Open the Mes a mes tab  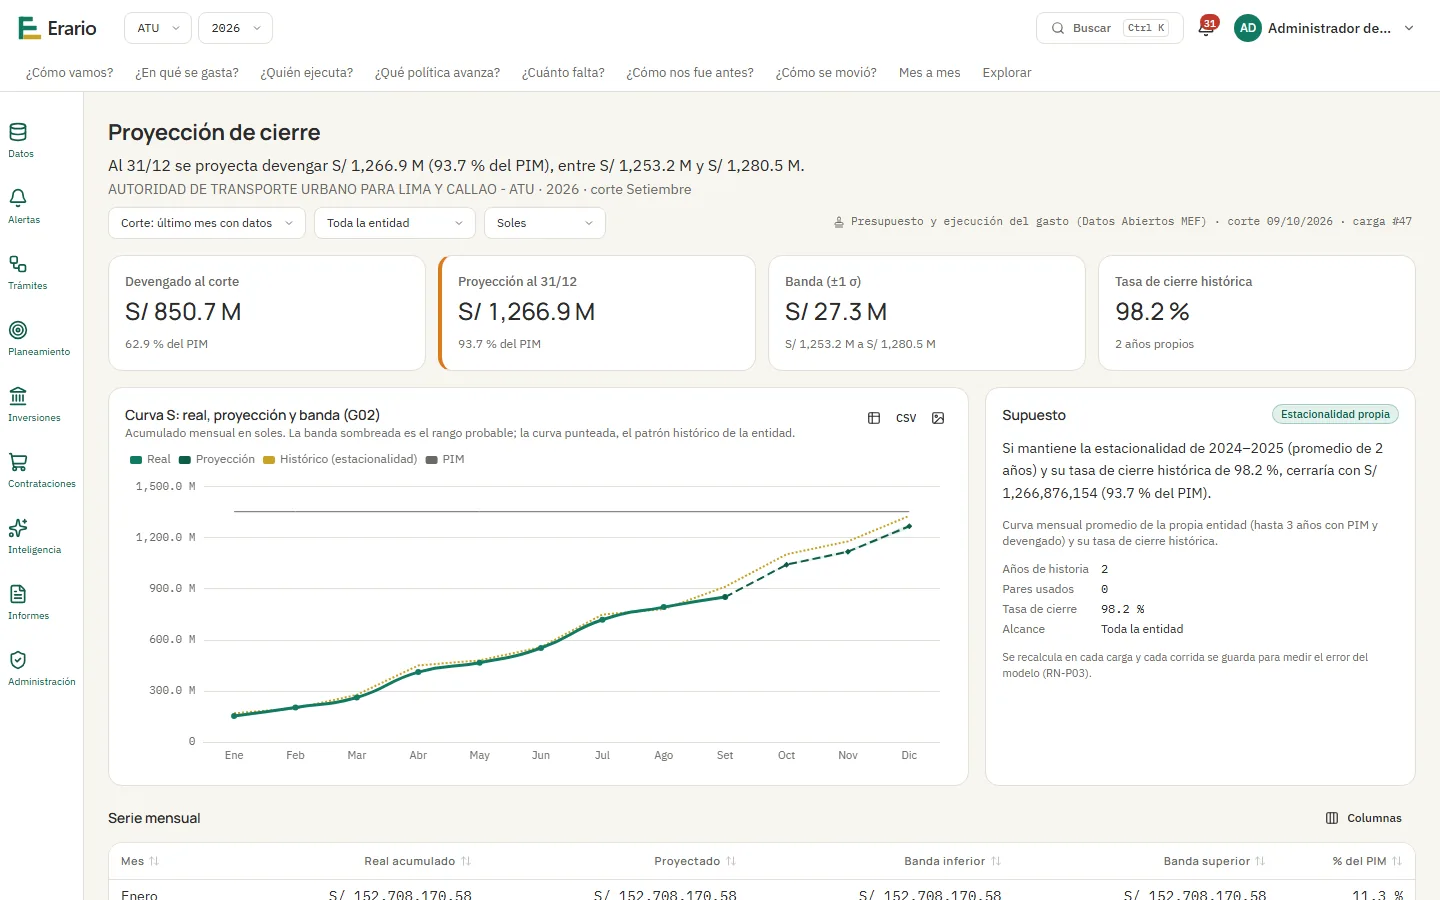[930, 72]
